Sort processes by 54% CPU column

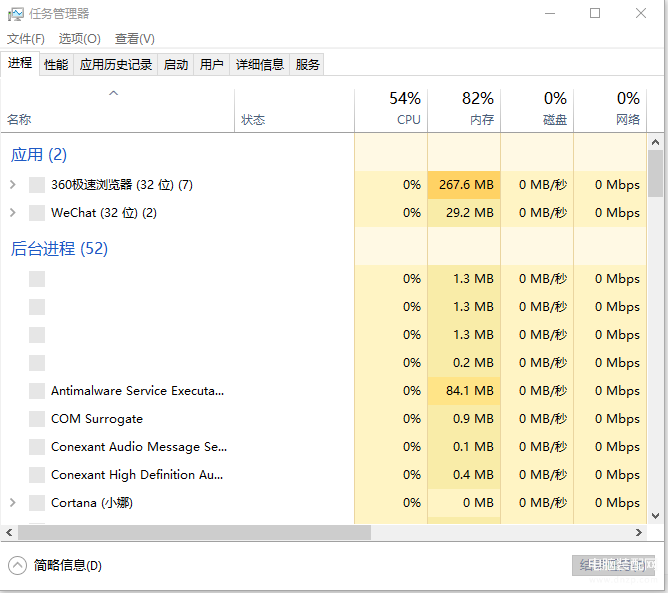click(391, 111)
